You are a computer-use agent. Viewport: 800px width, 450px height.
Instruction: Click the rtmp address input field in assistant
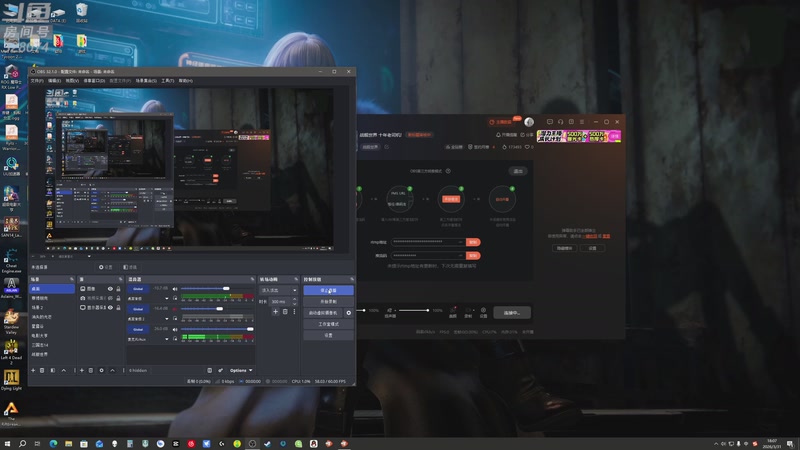click(x=428, y=242)
